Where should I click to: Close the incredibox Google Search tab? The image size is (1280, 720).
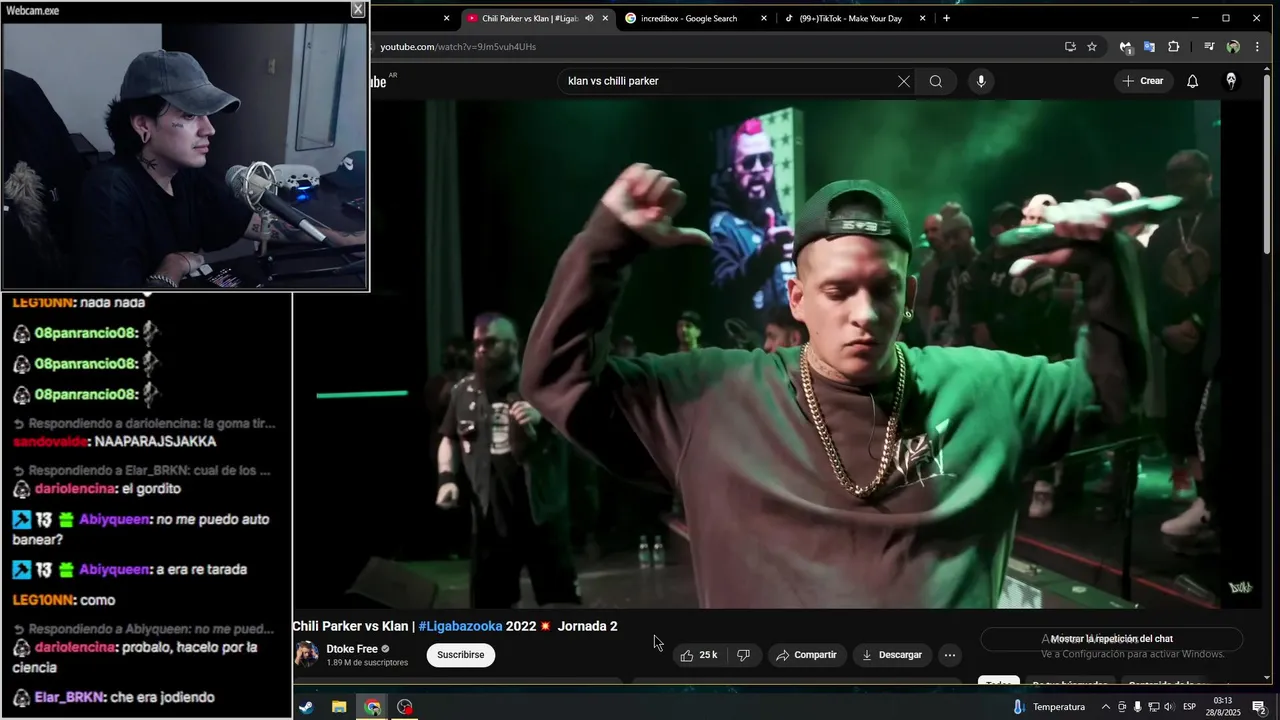764,18
